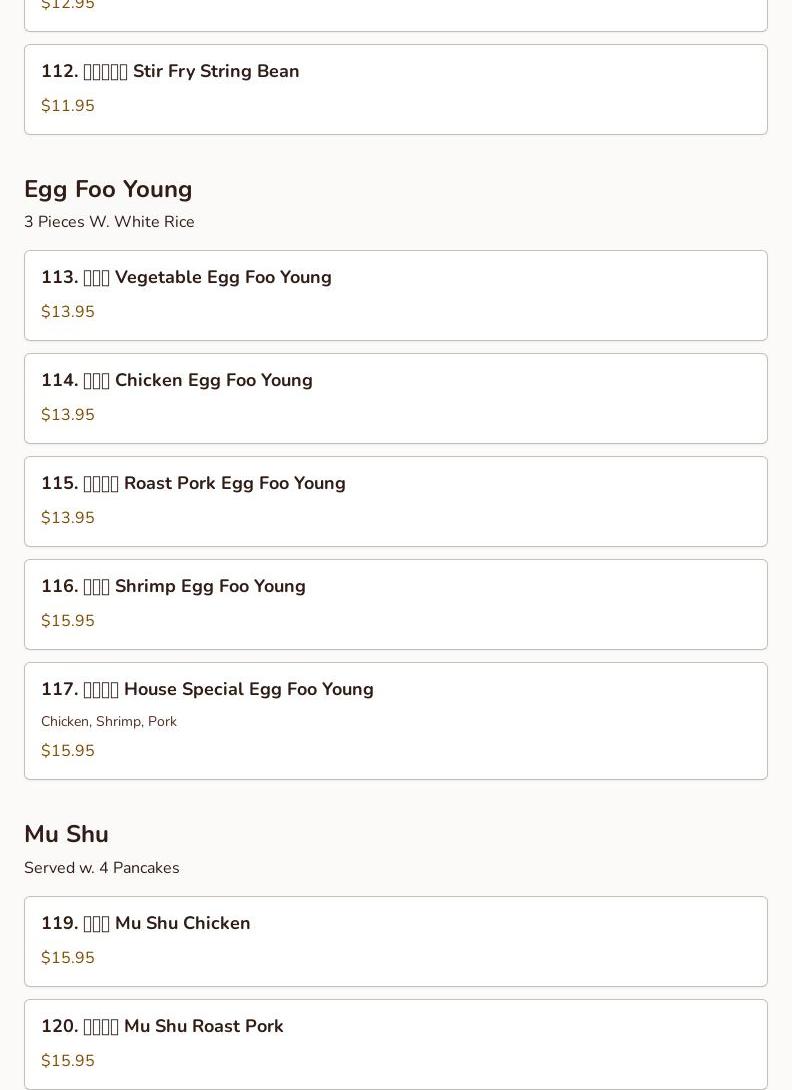792x1090 pixels.
Task: Click the Mu Shu Roast Pork price
Action: coord(67,1060)
